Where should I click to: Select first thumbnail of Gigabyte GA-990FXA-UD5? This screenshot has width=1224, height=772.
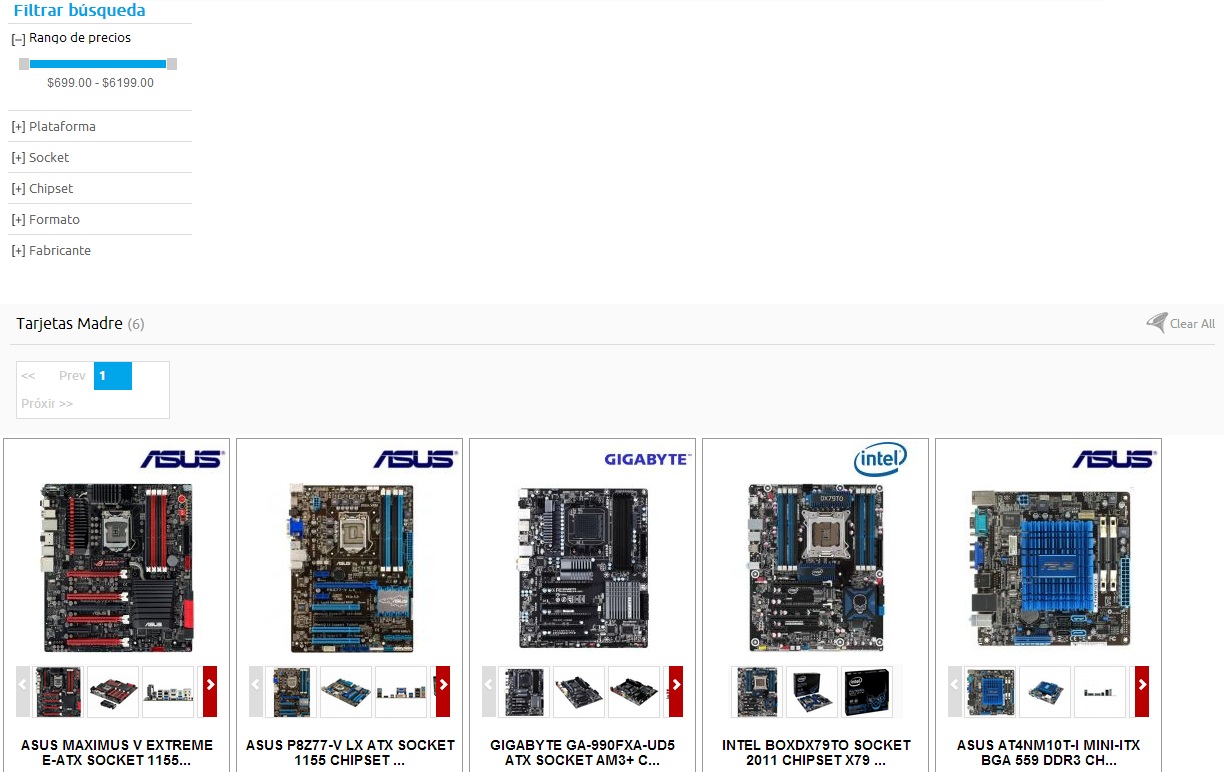(524, 692)
